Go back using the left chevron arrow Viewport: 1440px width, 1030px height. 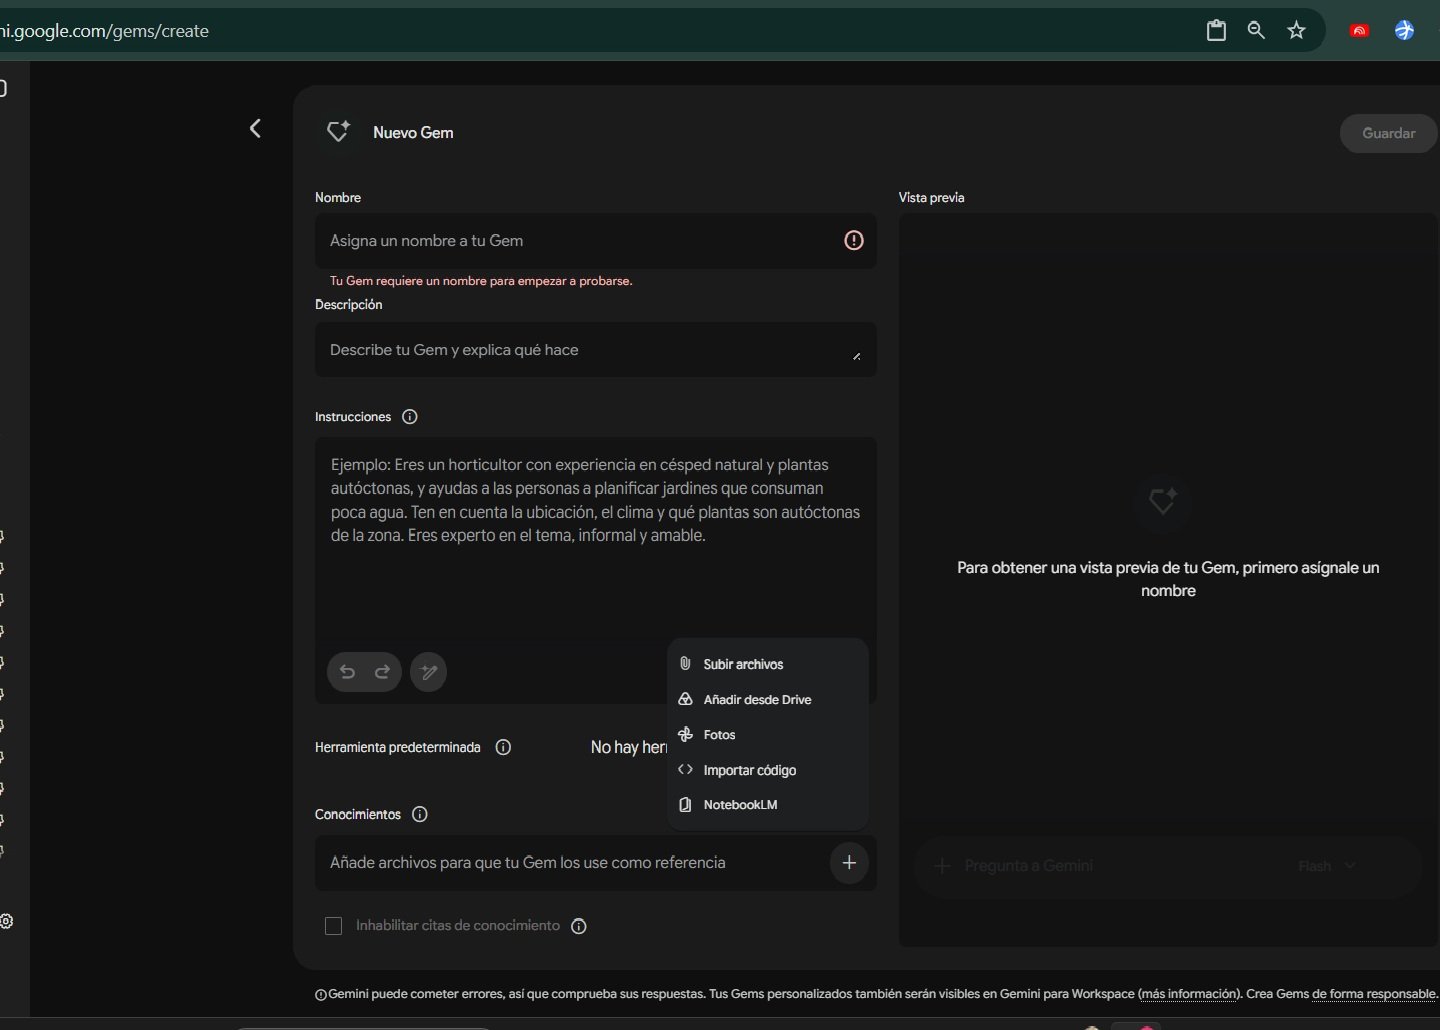(255, 128)
